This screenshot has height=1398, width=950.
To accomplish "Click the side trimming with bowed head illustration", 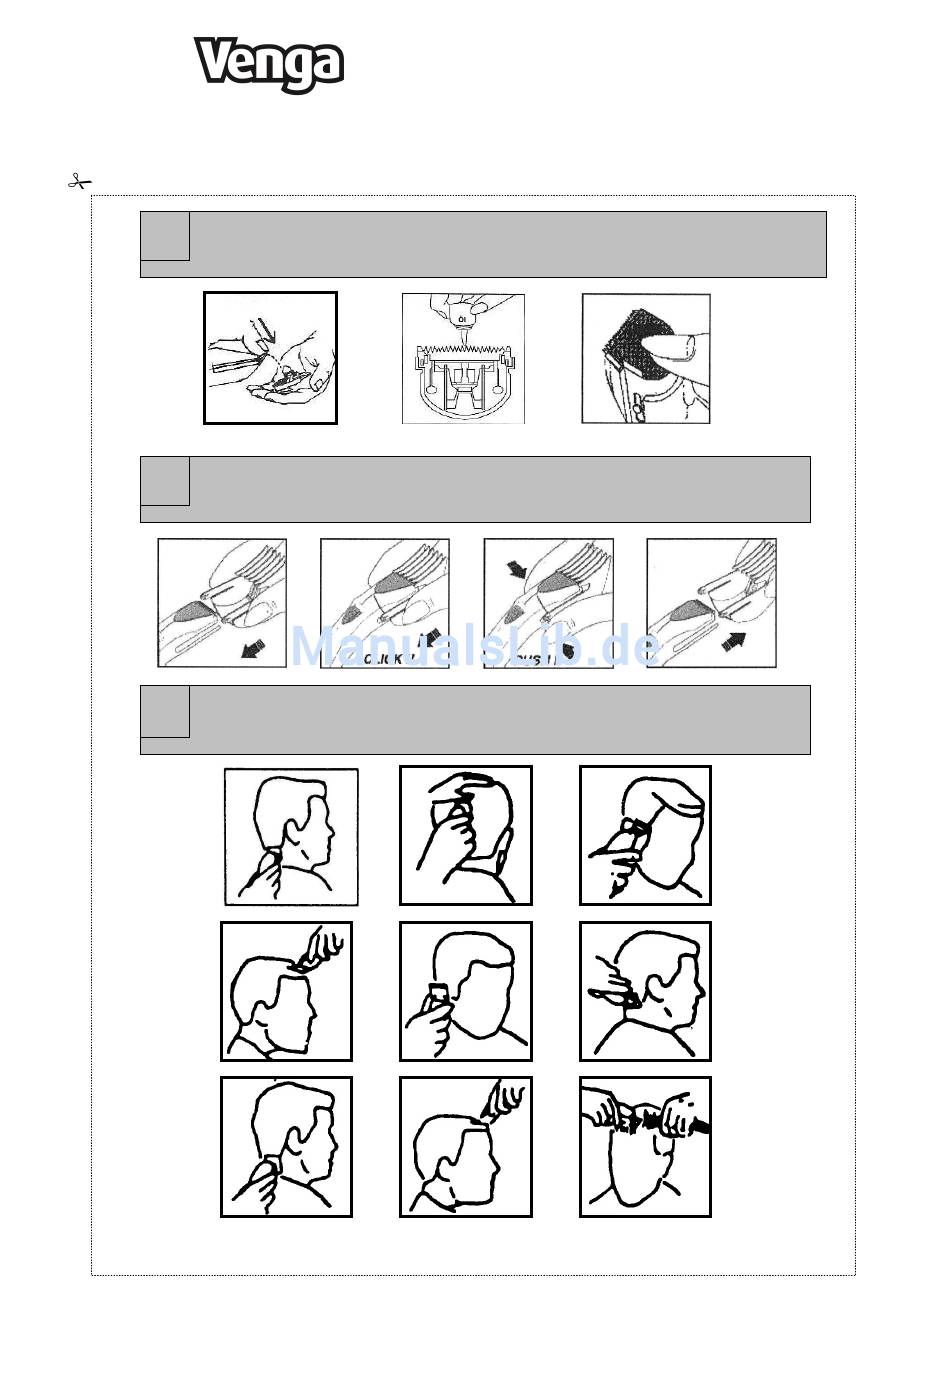I will (x=645, y=836).
